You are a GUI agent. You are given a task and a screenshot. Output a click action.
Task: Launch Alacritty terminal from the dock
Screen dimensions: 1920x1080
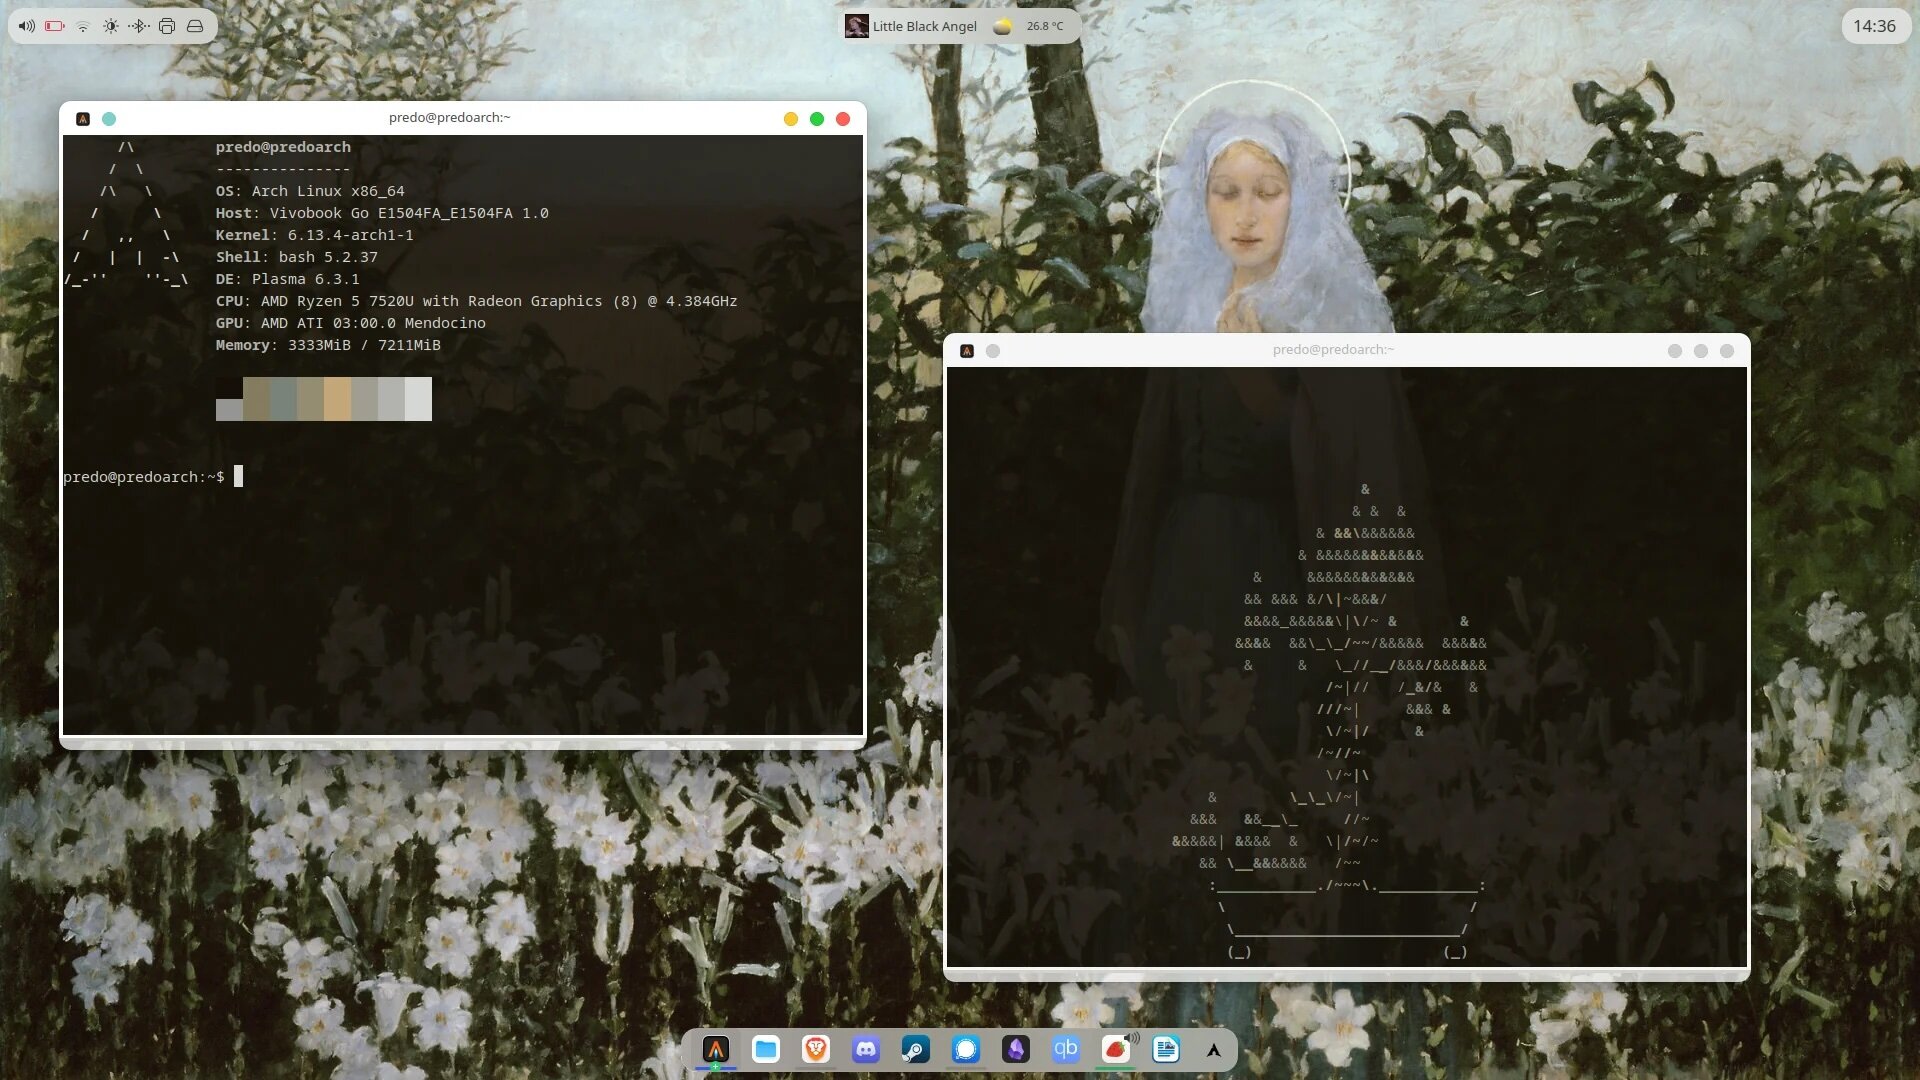(715, 1049)
